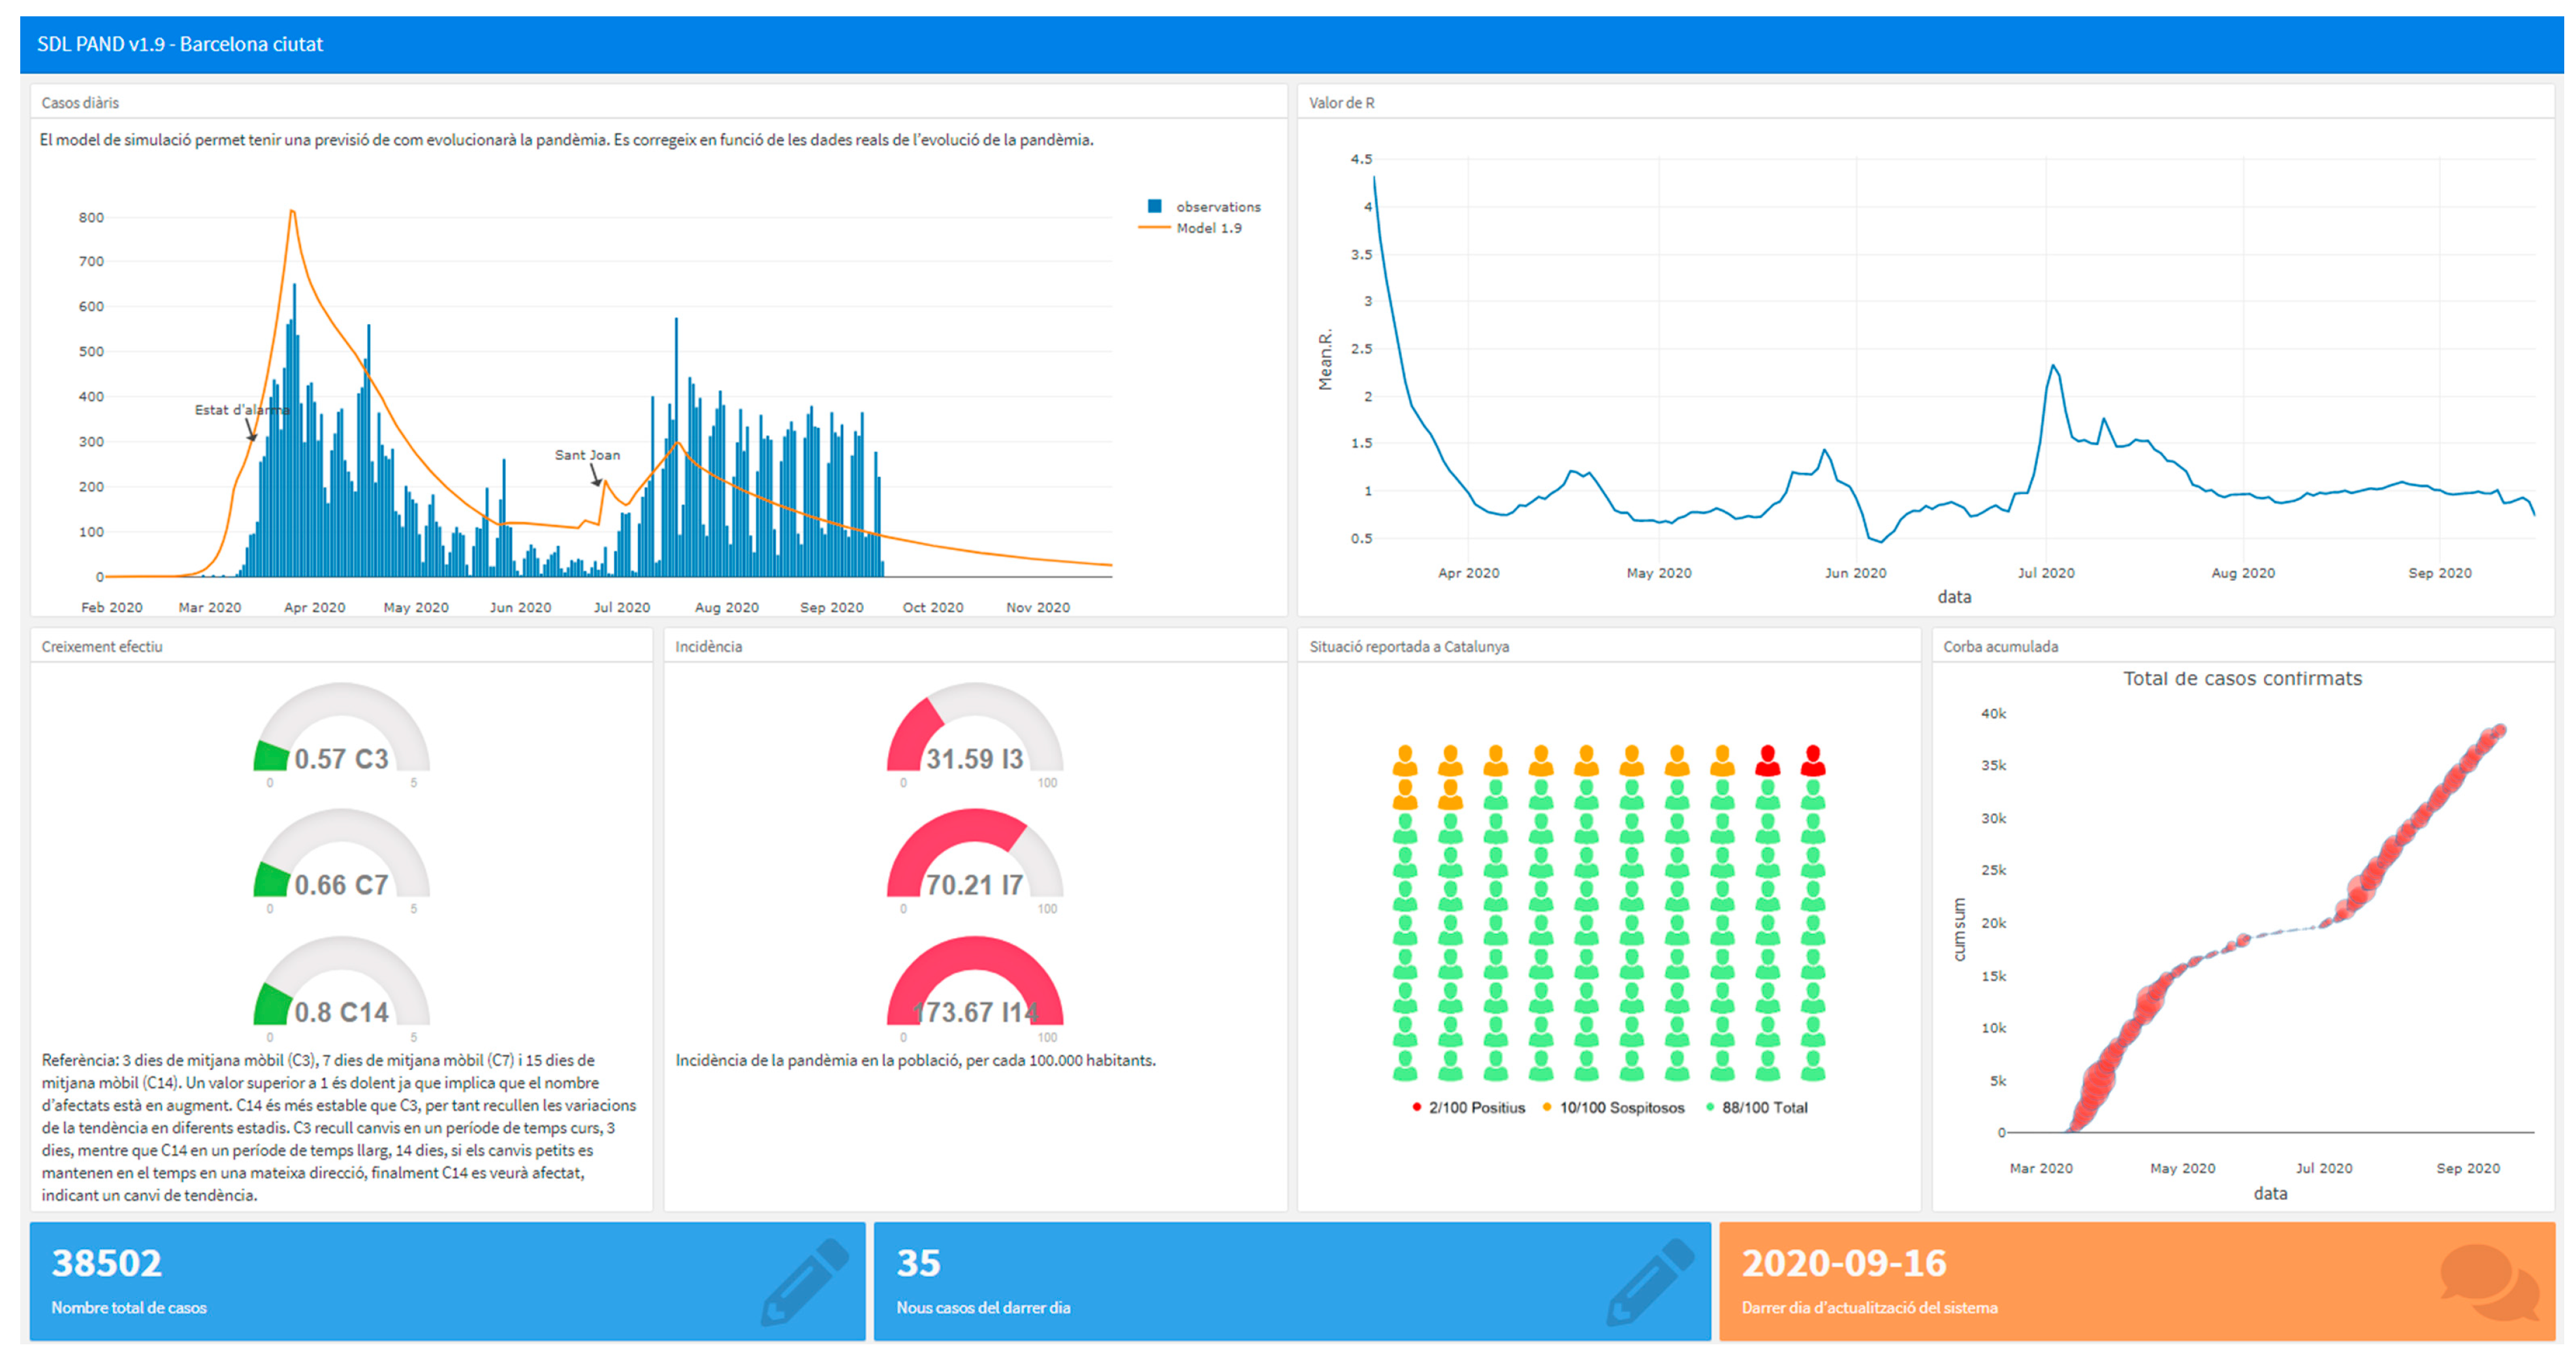This screenshot has height=1358, width=2576.
Task: Click the last red person icon in the top row
Action: click(x=1812, y=761)
